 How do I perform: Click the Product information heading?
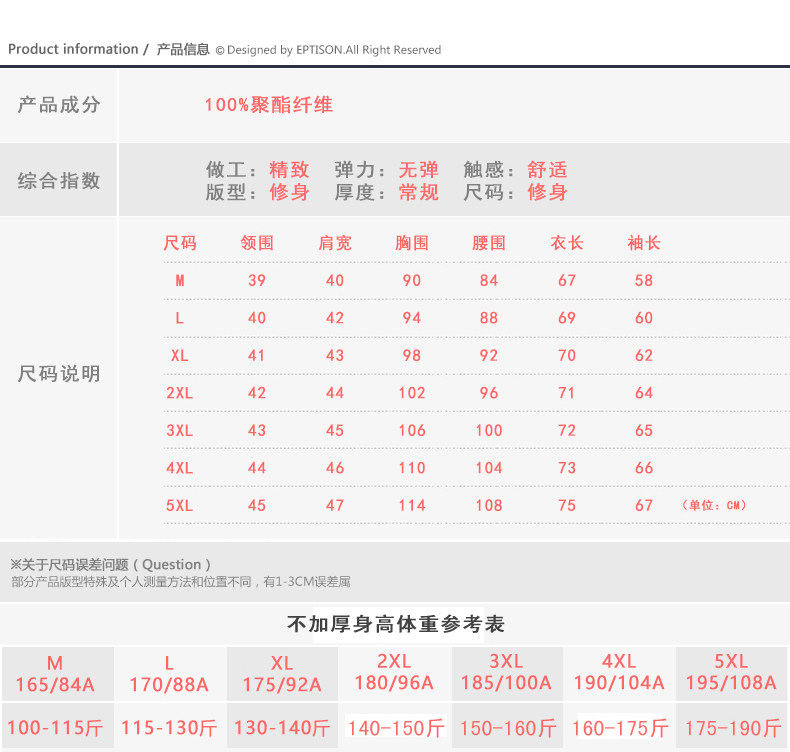[x=73, y=49]
